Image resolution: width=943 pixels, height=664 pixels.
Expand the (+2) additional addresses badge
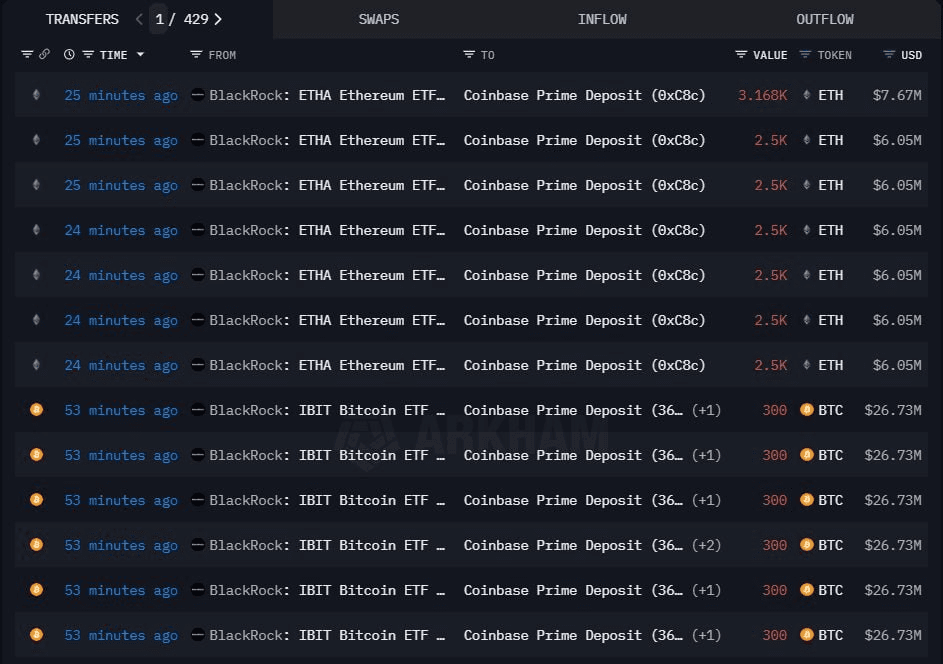(707, 545)
